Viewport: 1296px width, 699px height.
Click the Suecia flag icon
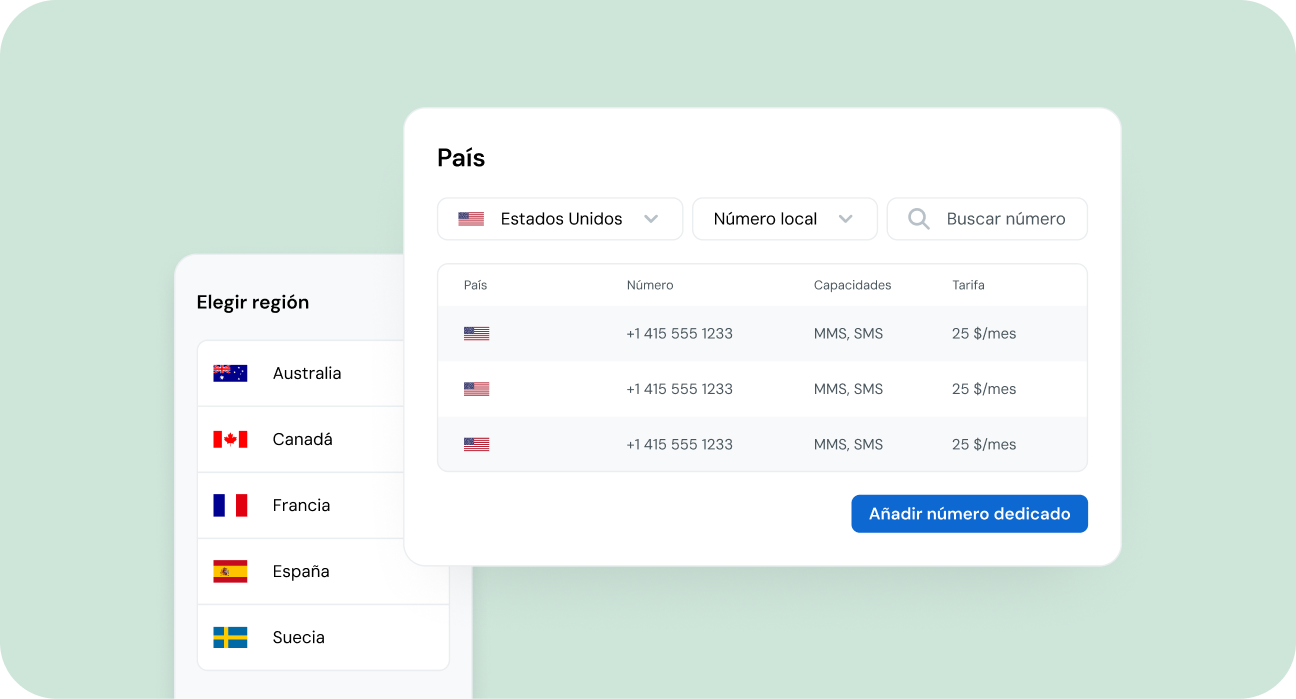pos(230,637)
